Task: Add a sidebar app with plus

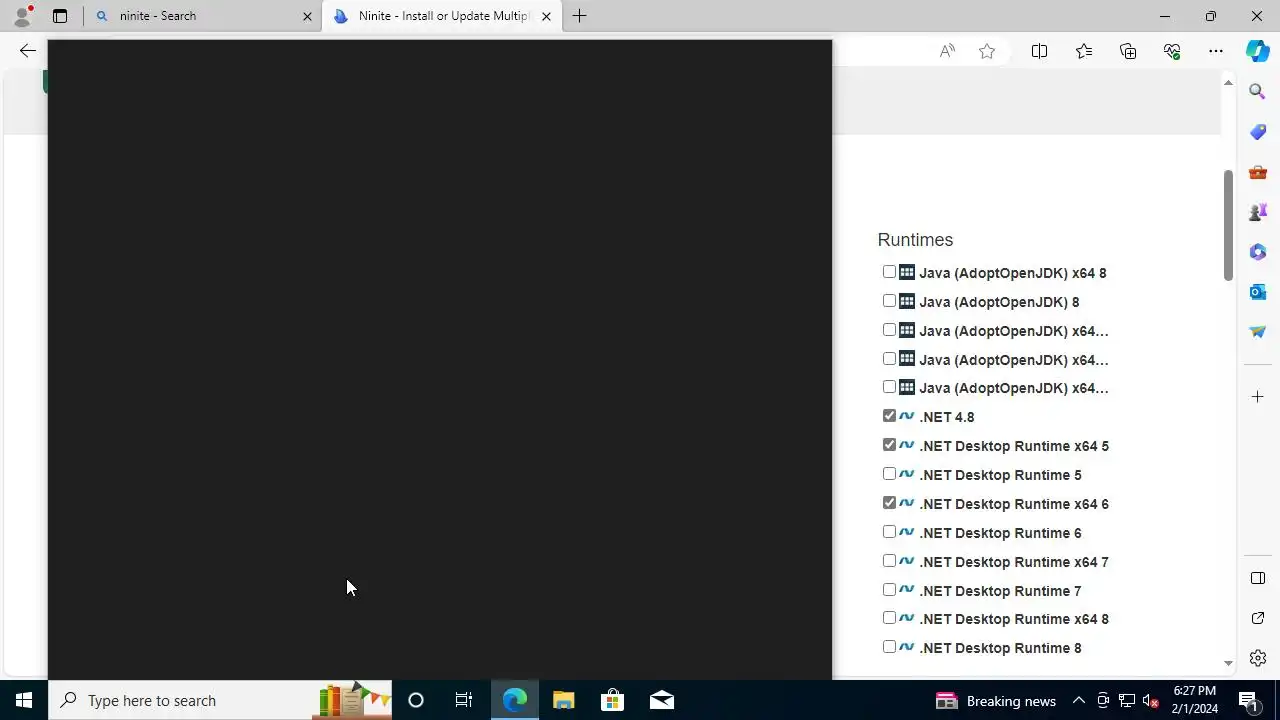Action: click(x=1258, y=397)
